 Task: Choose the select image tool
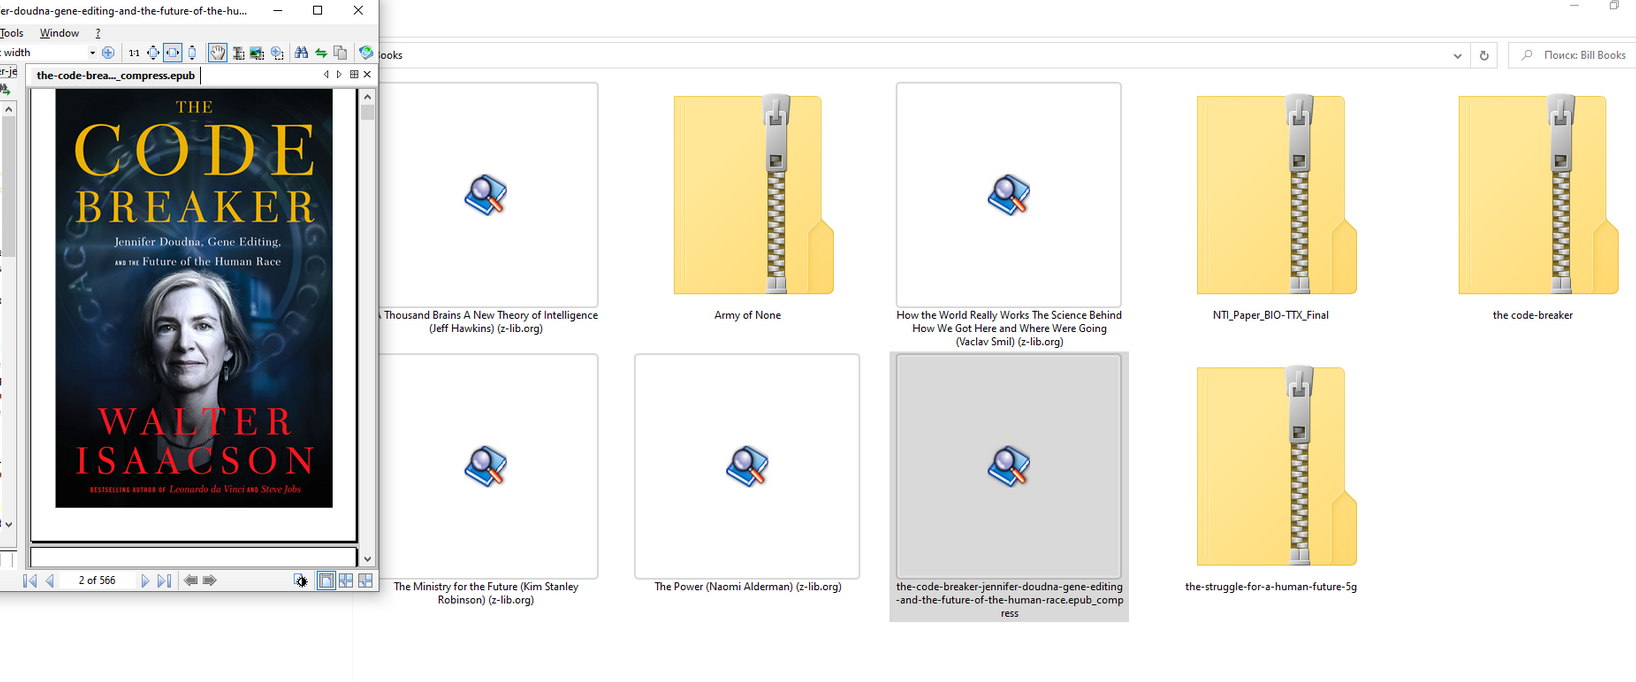pyautogui.click(x=257, y=53)
